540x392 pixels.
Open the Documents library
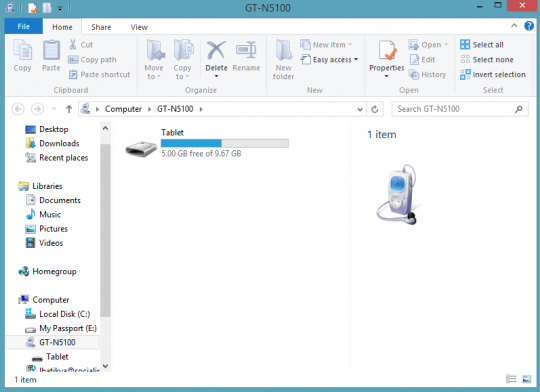click(x=53, y=200)
